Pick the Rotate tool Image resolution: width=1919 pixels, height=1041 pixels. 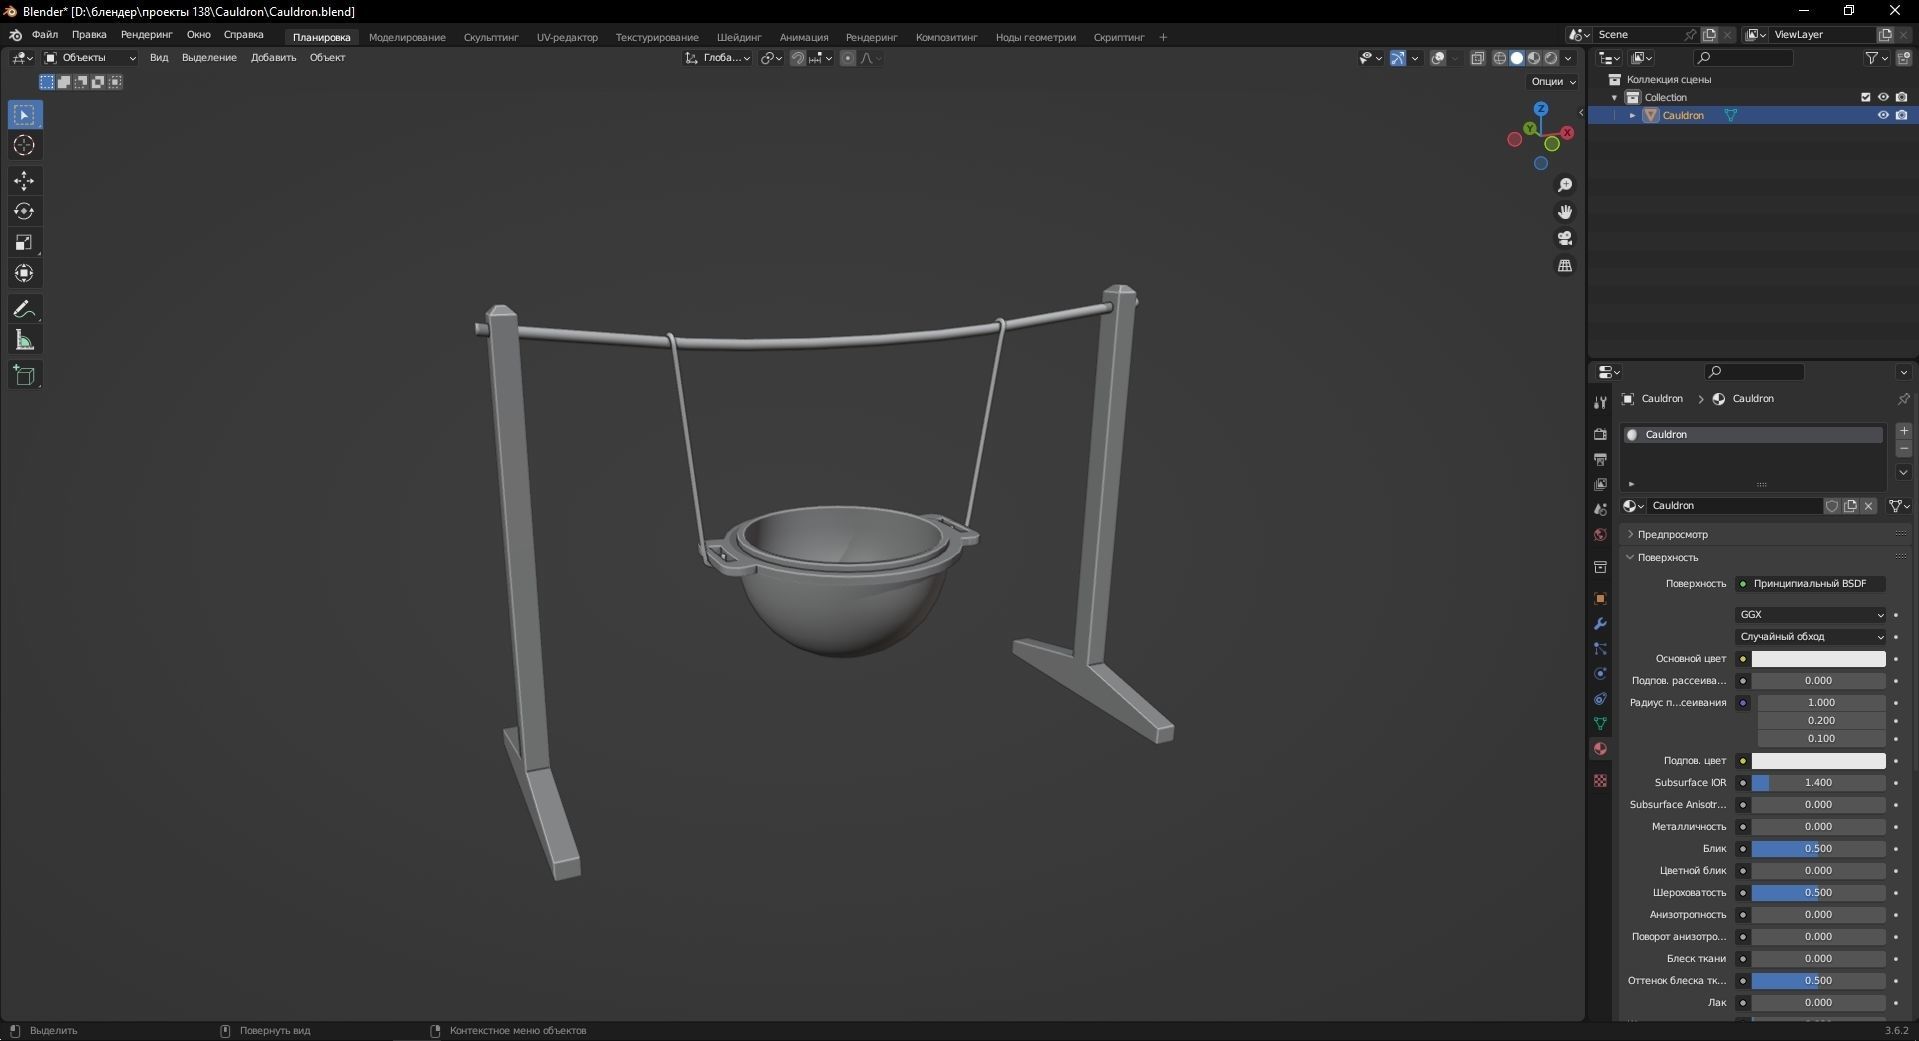pyautogui.click(x=25, y=212)
